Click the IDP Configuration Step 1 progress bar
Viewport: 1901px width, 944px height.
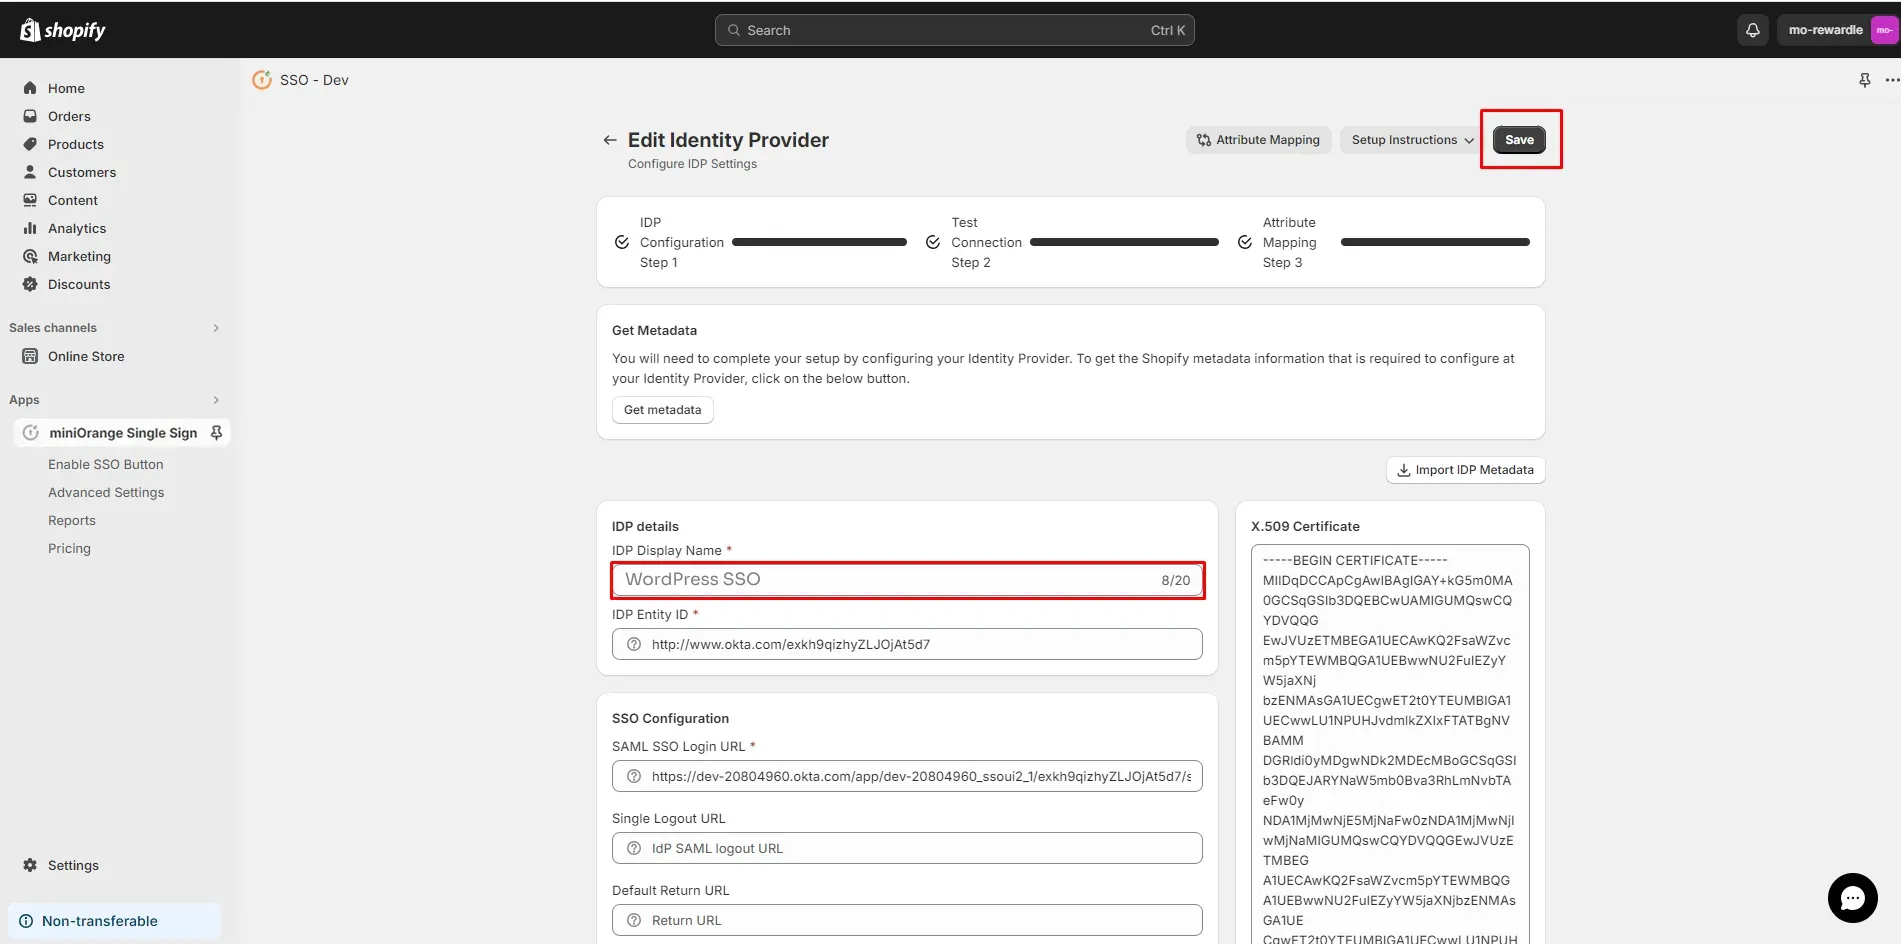pos(819,242)
